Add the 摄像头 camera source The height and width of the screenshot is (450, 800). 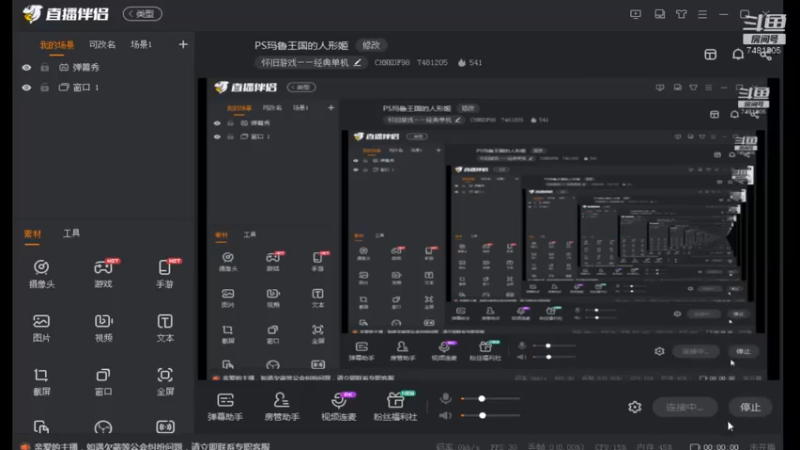pos(41,273)
